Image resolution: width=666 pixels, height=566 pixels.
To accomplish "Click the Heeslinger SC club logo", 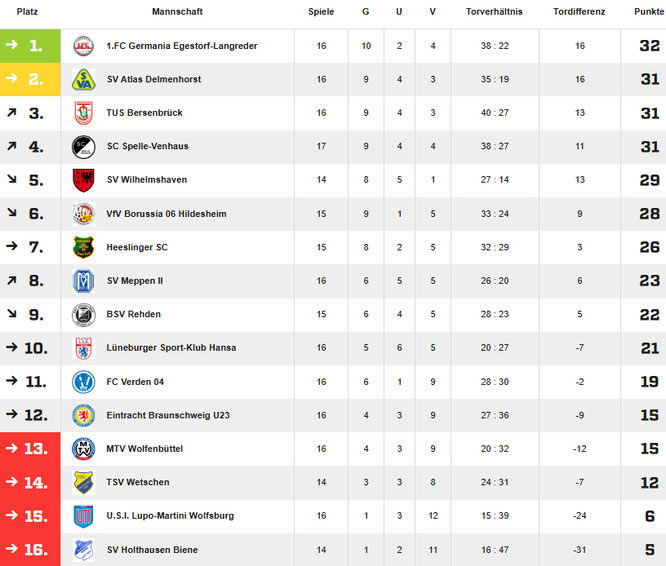I will tap(83, 247).
